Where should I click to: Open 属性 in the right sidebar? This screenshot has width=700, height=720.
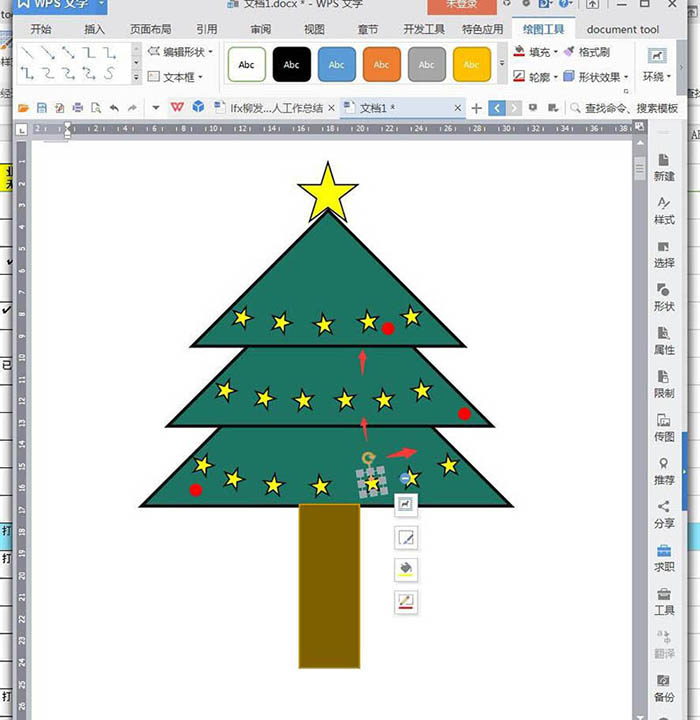[664, 341]
